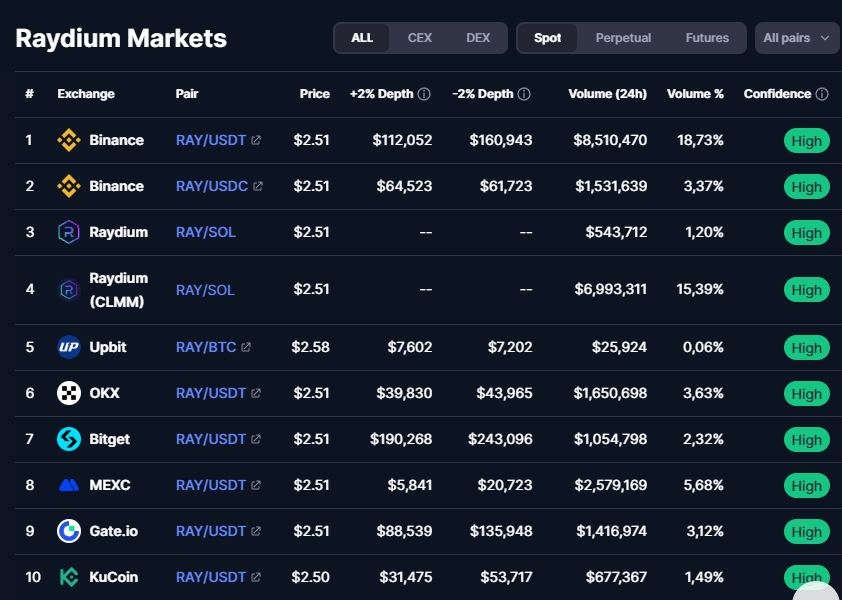Click the Binance exchange name in row 1
Viewport: 842px width, 600px height.
tap(117, 140)
